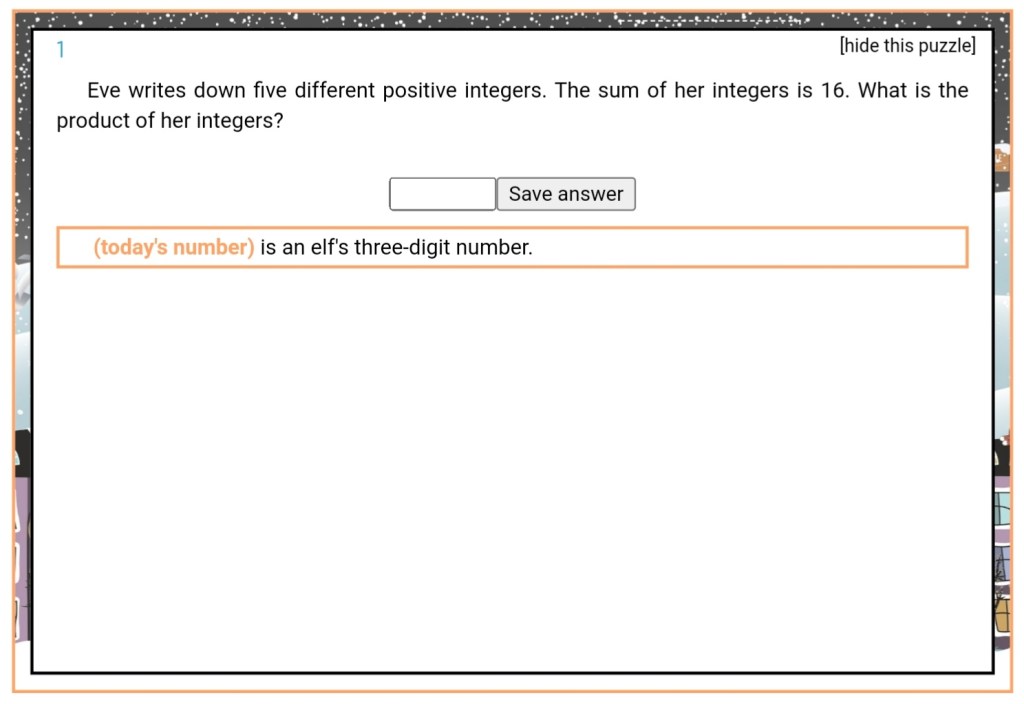Click the words positive integers in question
The width and height of the screenshot is (1024, 704).
pos(464,91)
